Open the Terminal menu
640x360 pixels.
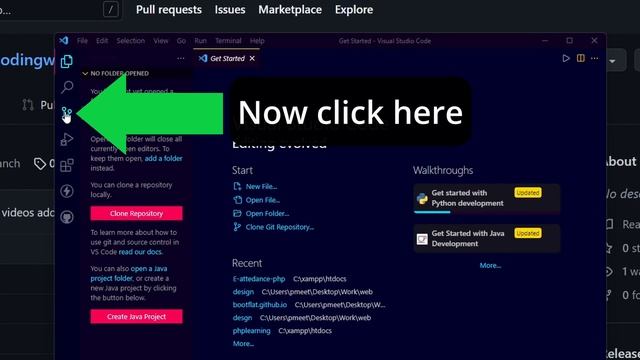228,41
